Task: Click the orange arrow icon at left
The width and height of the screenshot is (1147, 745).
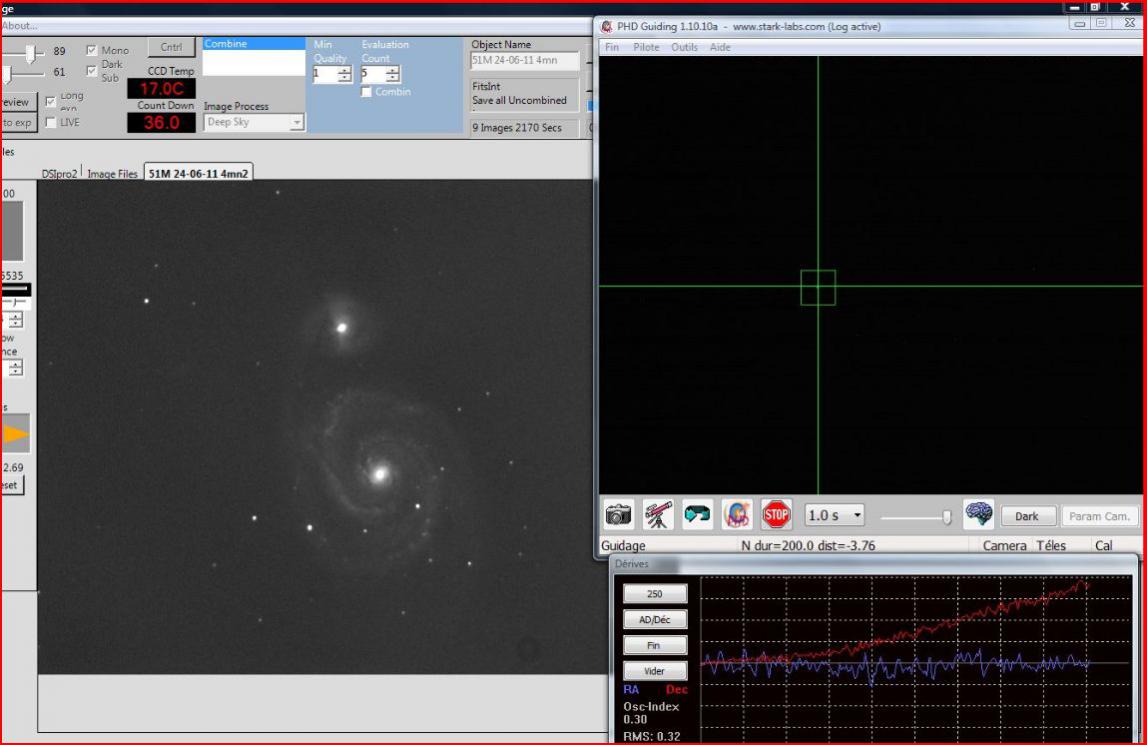Action: (x=15, y=434)
